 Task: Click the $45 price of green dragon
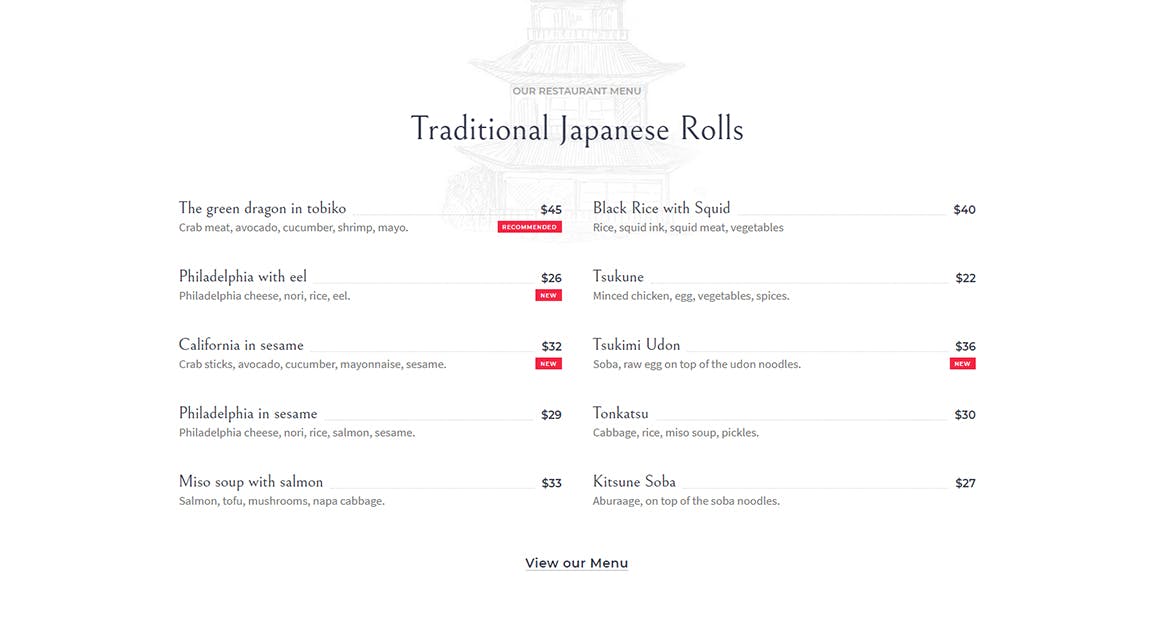click(x=551, y=210)
